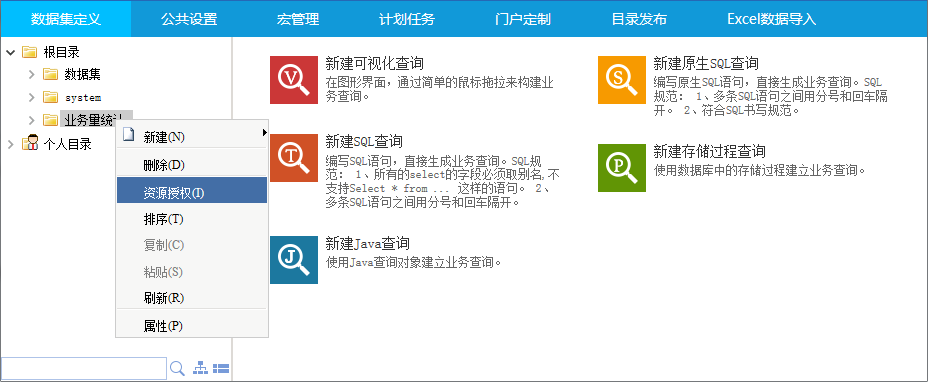The height and width of the screenshot is (382, 928).
Task: Click the SQL query (T) magnifier icon
Action: 294,158
